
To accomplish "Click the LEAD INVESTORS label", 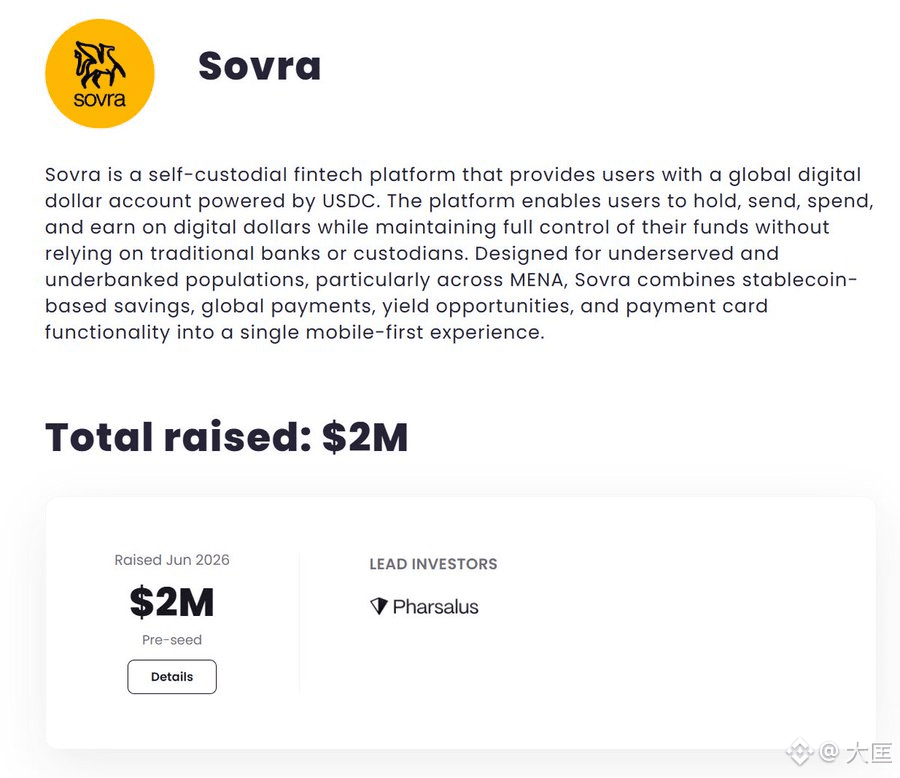I will 433,564.
